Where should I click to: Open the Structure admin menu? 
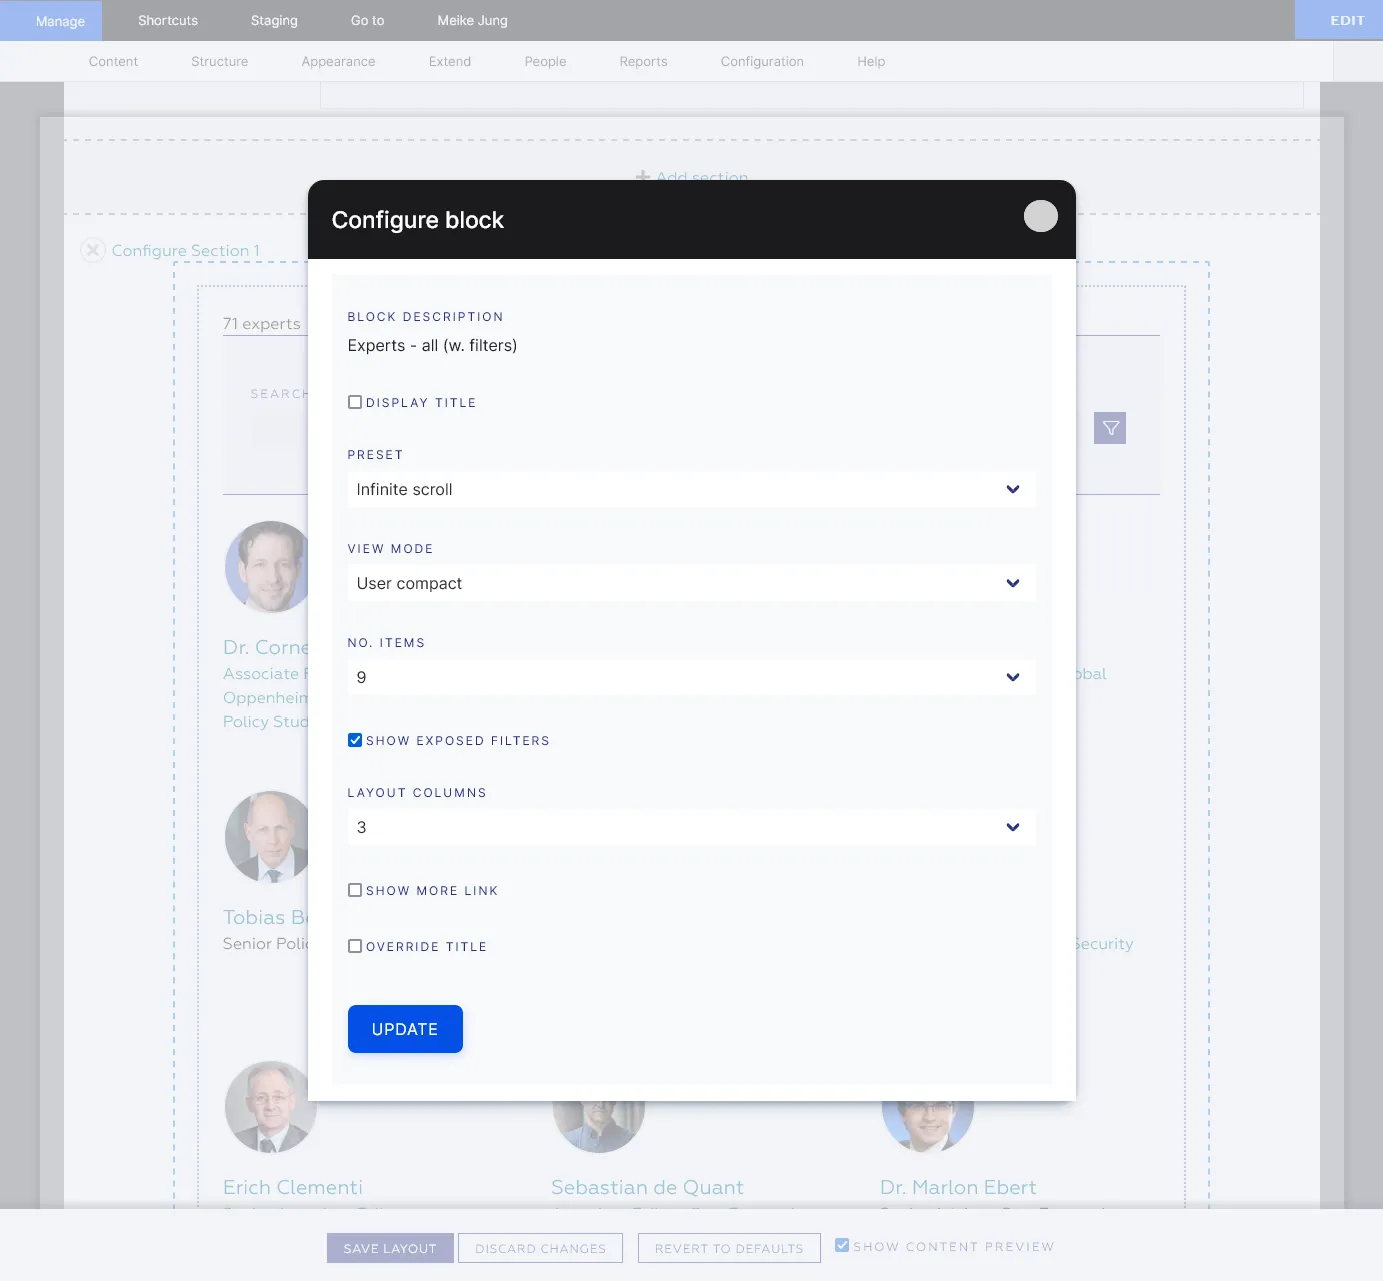(x=219, y=61)
